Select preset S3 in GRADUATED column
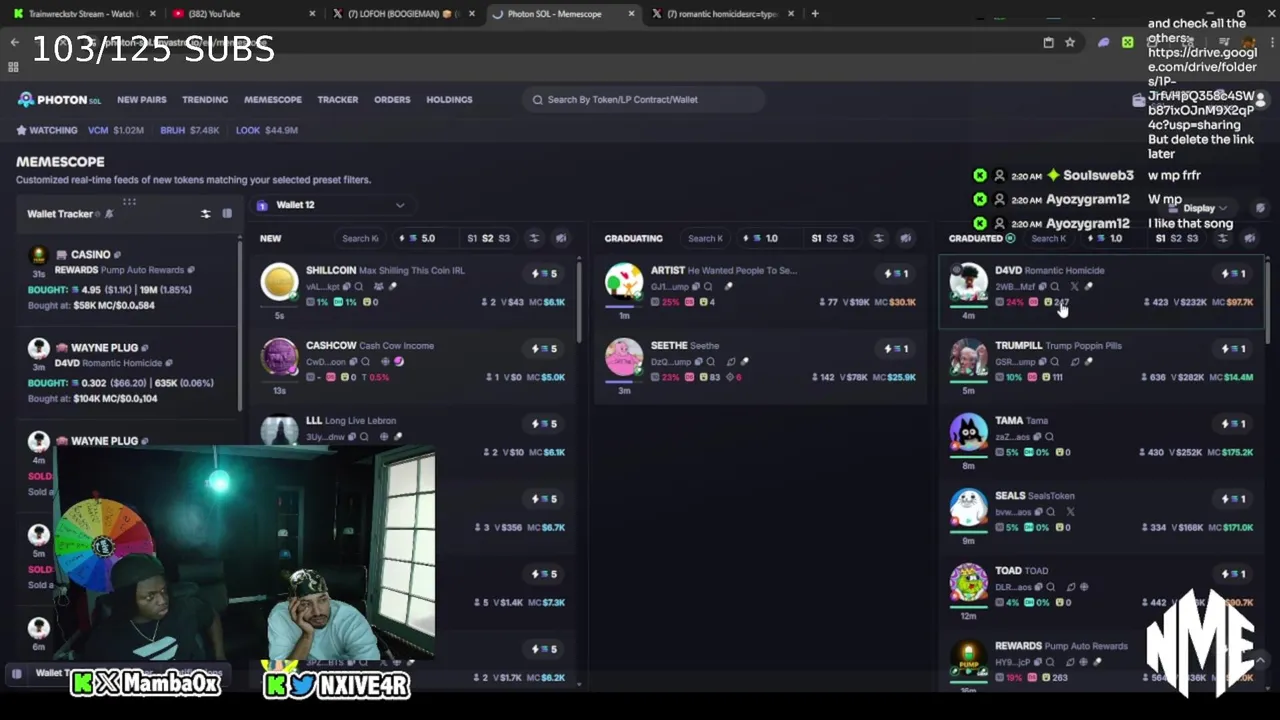The image size is (1280, 720). 1192,239
